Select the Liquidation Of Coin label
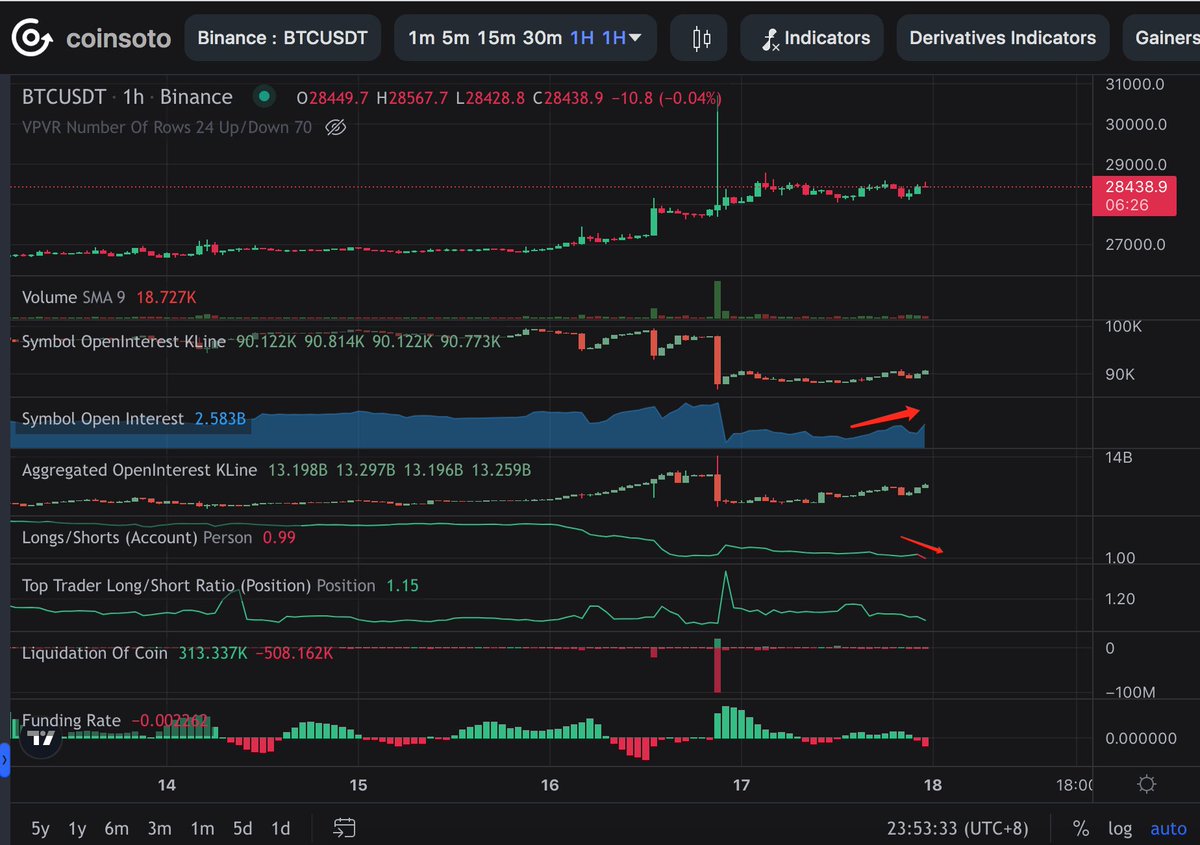 click(95, 653)
